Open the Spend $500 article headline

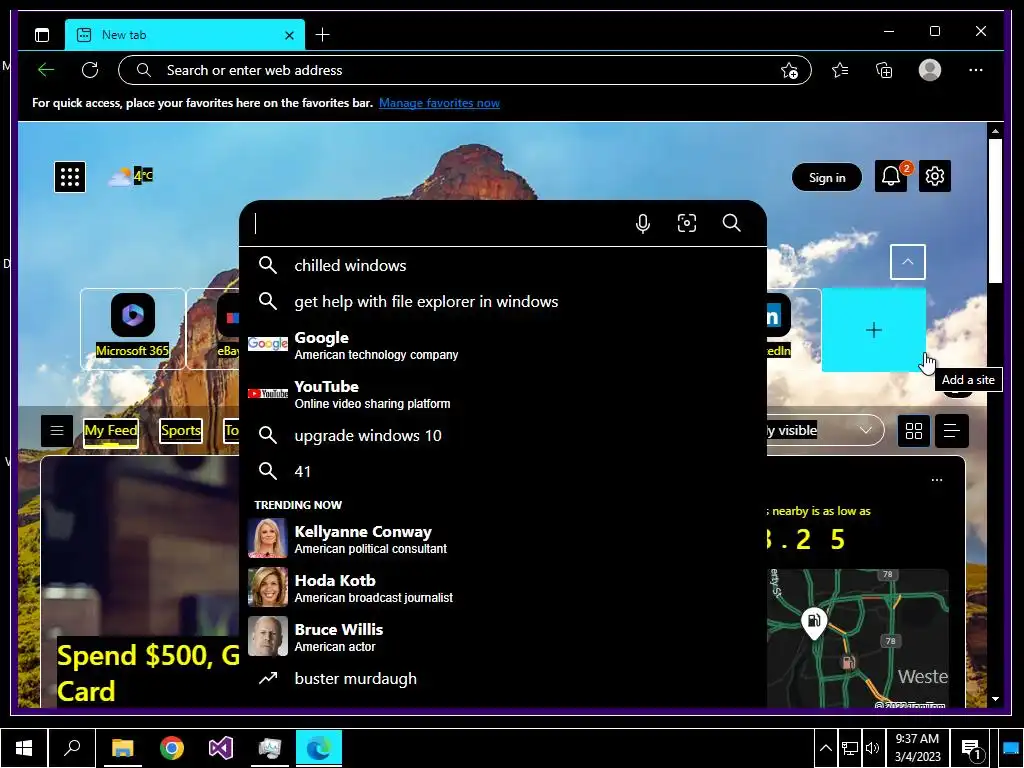[149, 673]
